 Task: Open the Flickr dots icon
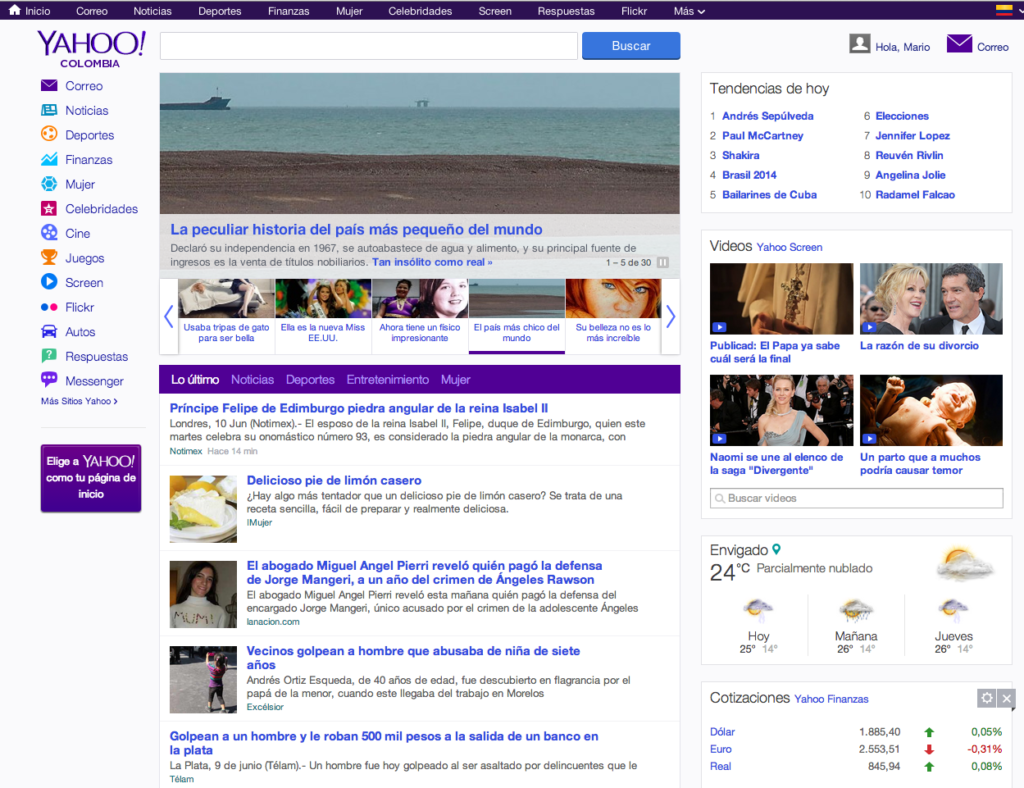49,307
